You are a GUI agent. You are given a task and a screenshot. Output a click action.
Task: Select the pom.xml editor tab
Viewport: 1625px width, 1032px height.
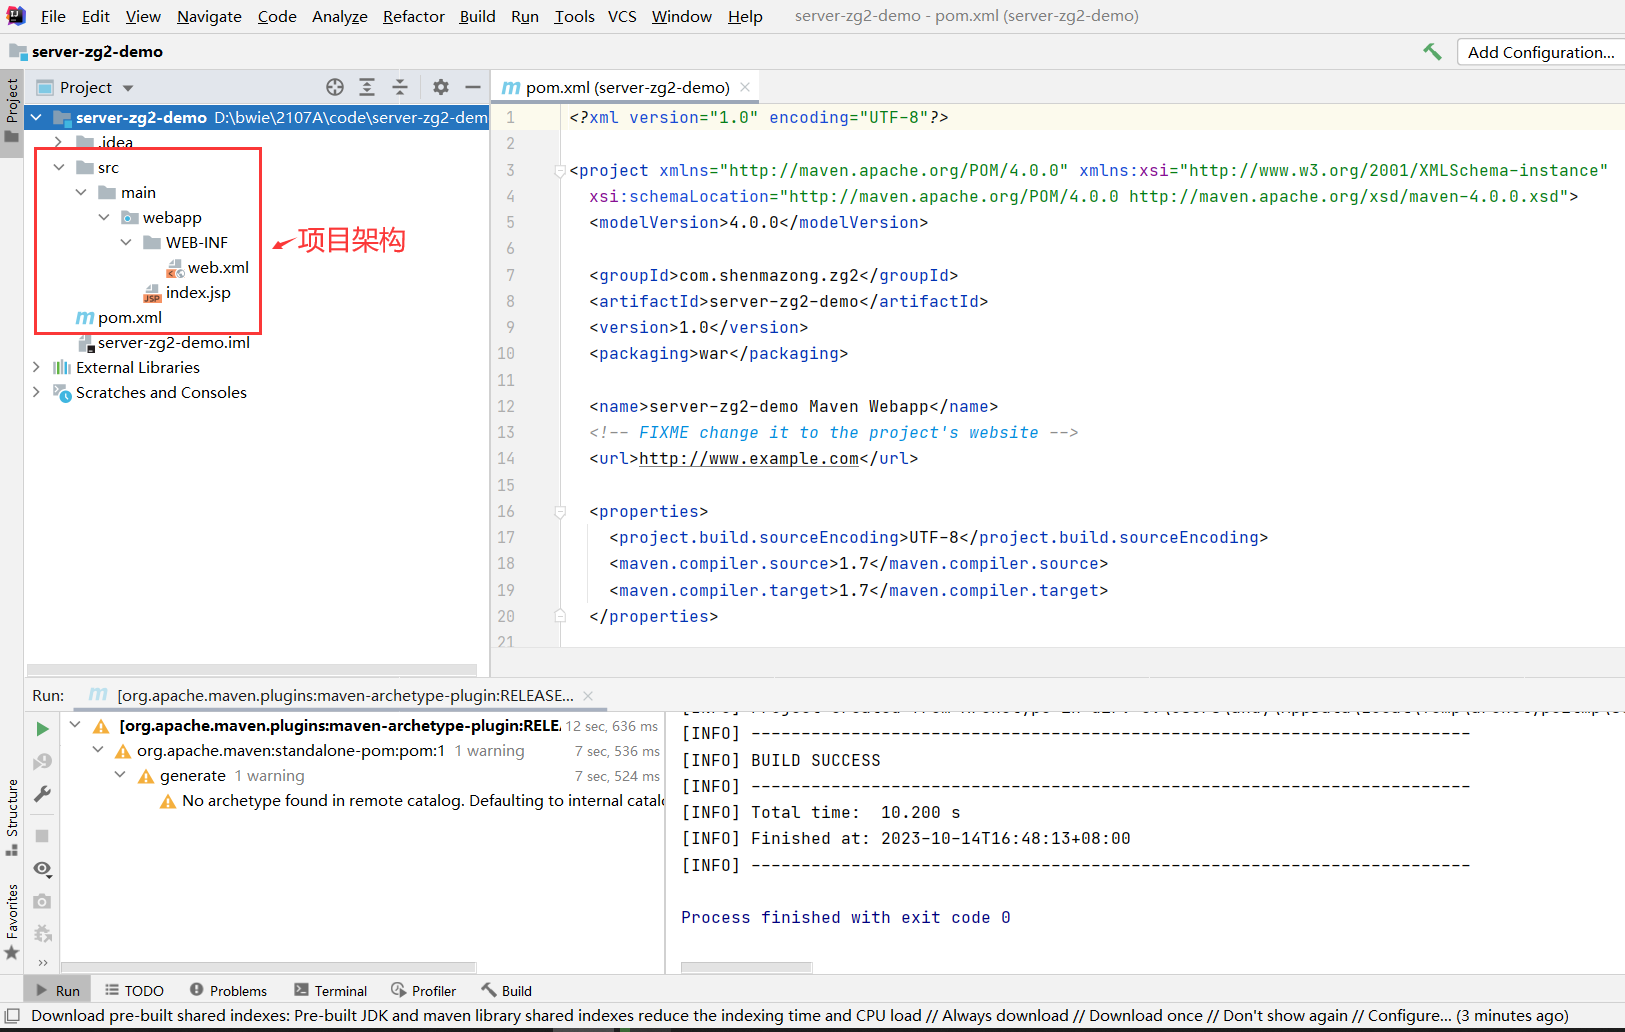point(627,87)
